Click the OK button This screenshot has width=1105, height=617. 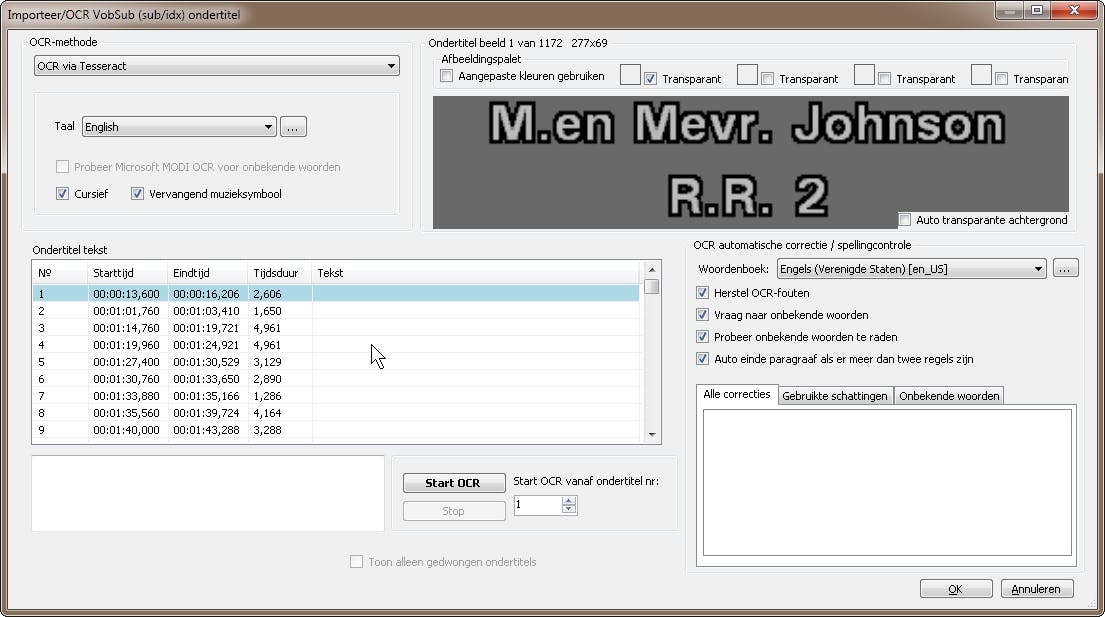956,589
